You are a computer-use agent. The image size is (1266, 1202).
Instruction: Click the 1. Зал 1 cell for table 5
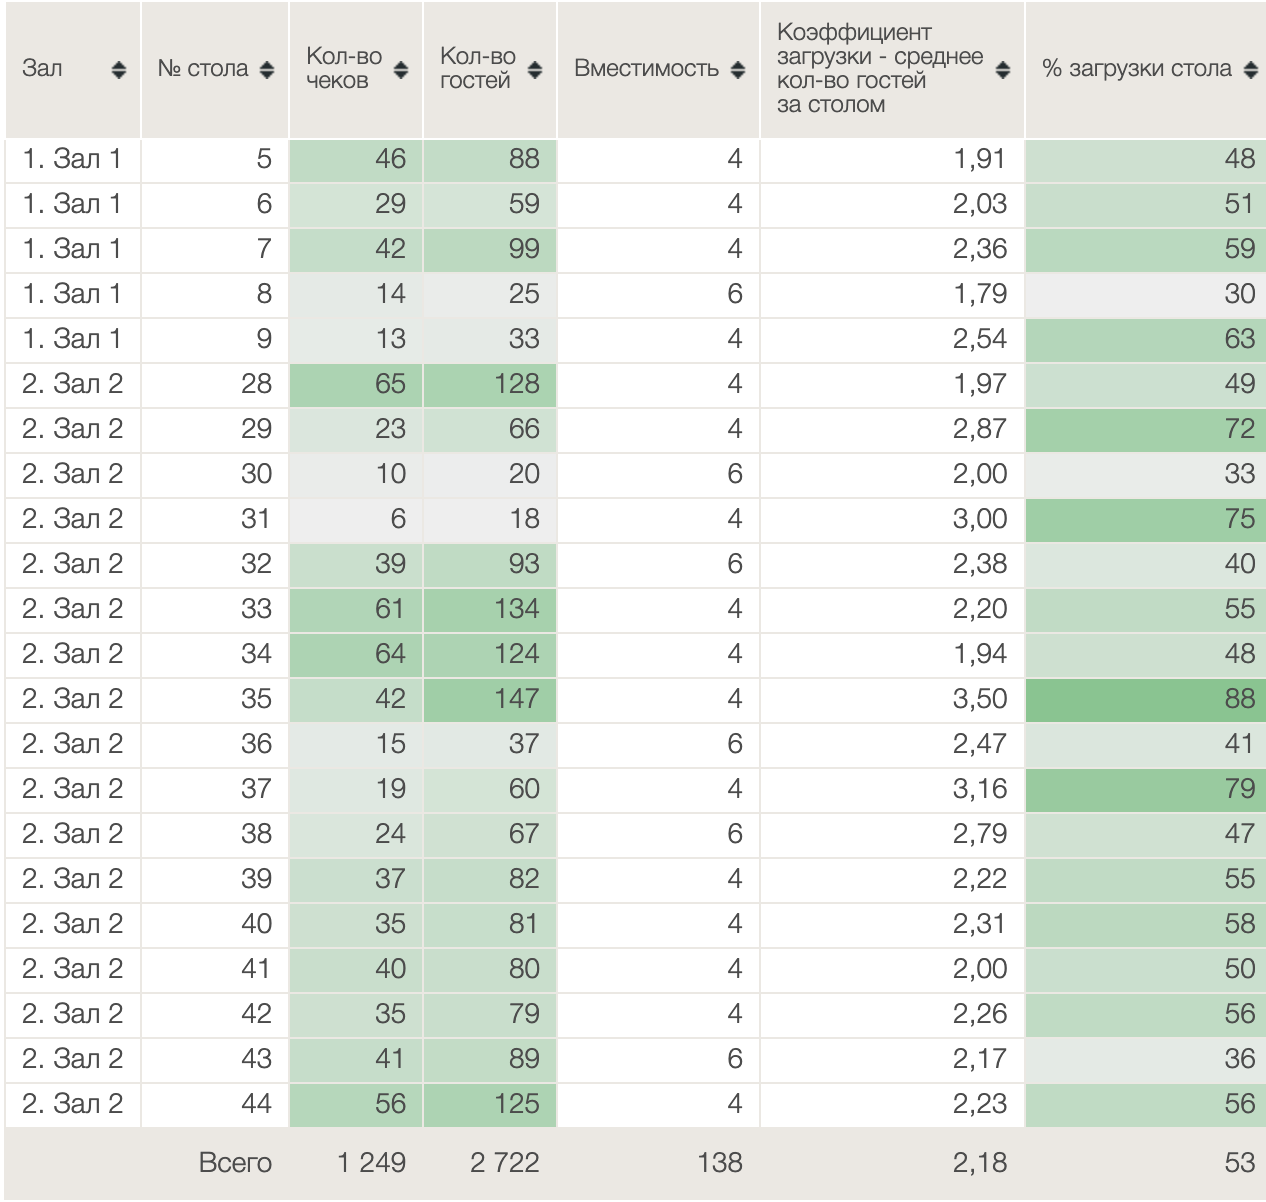(x=72, y=159)
